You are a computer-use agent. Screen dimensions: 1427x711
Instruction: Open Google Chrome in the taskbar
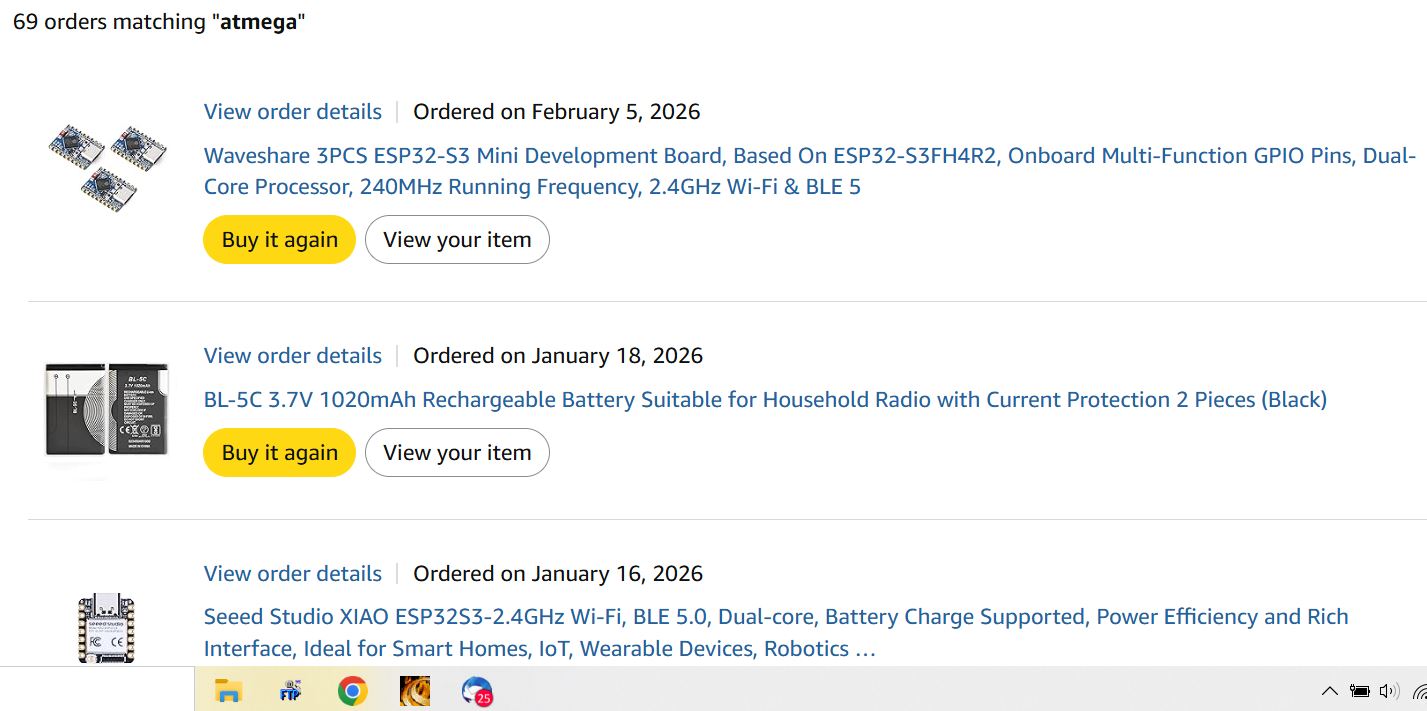coord(352,690)
